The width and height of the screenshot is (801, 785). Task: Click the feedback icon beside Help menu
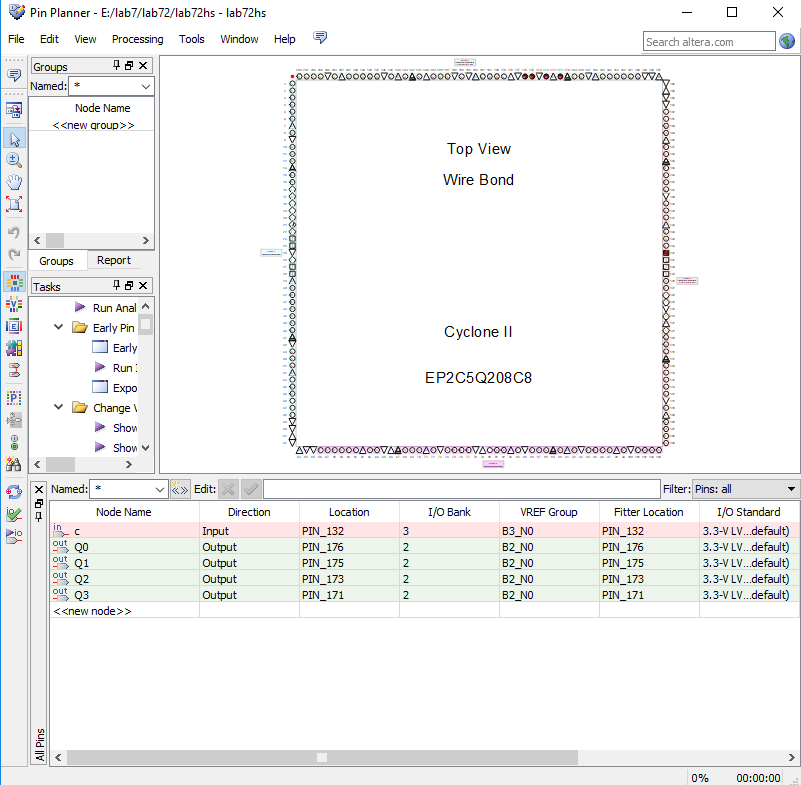pos(320,38)
